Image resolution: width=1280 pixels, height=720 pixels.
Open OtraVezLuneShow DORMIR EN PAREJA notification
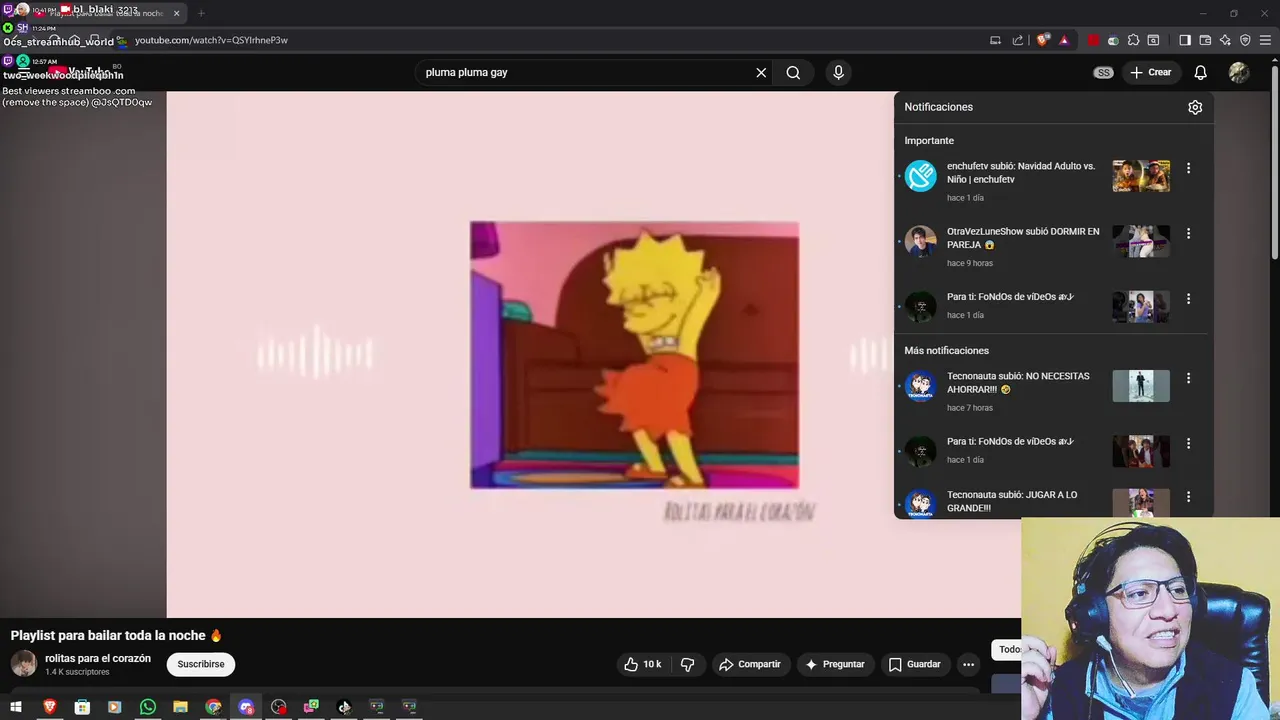(1051, 247)
